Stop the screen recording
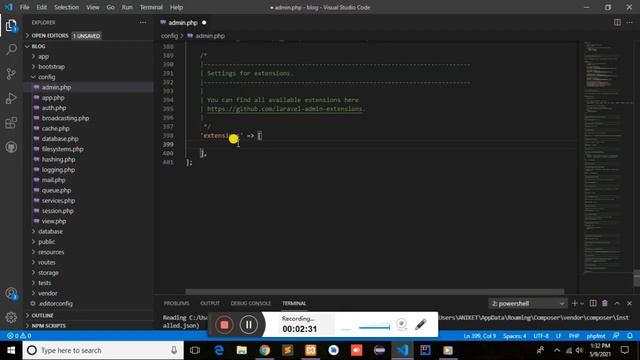This screenshot has width=640, height=360. (x=224, y=325)
